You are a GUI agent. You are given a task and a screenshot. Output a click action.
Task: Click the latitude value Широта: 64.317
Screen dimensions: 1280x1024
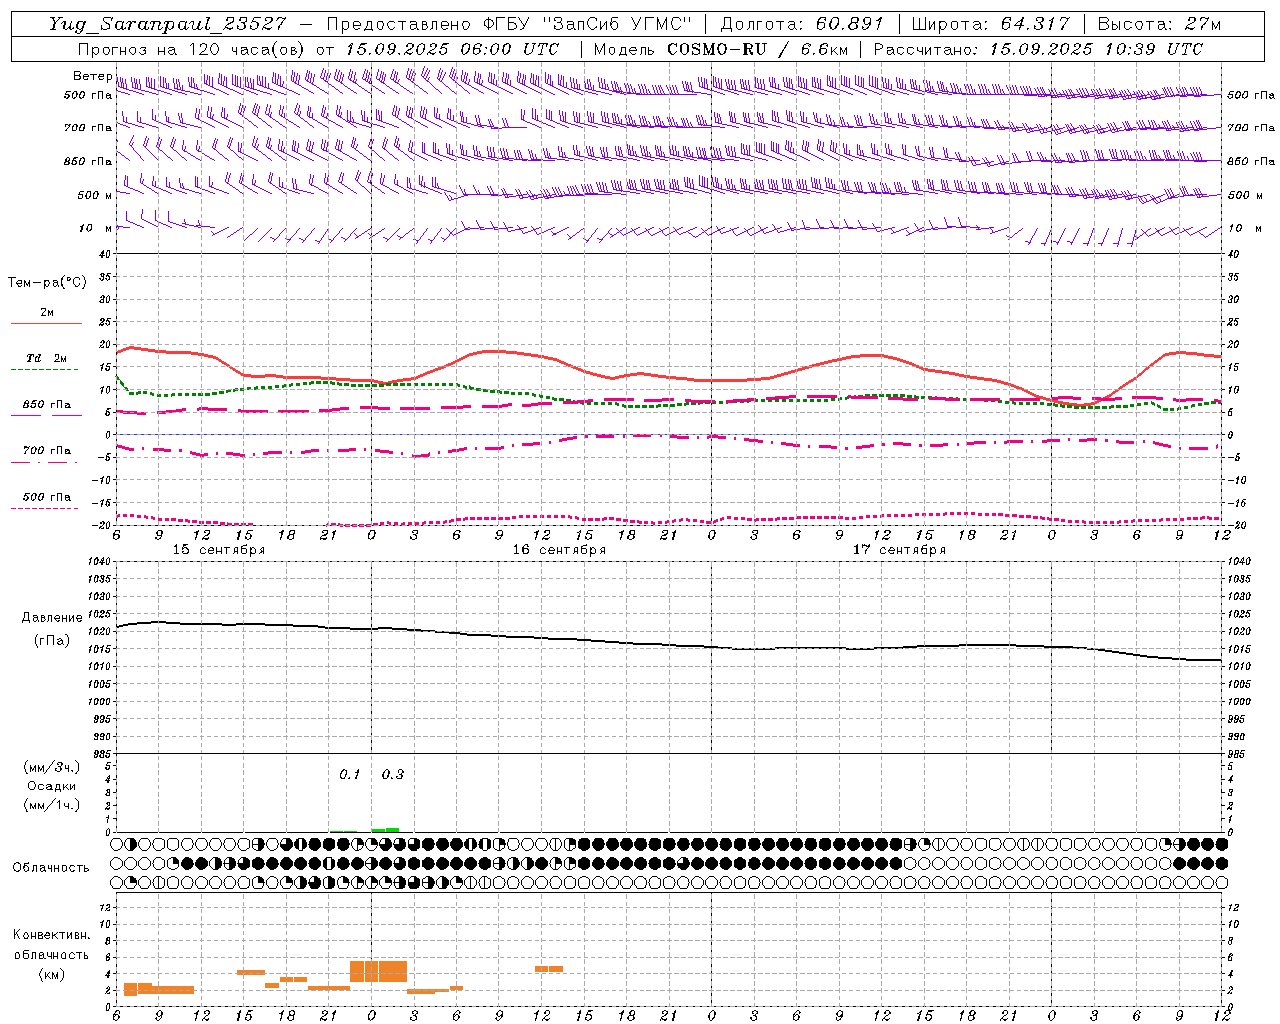click(x=991, y=24)
